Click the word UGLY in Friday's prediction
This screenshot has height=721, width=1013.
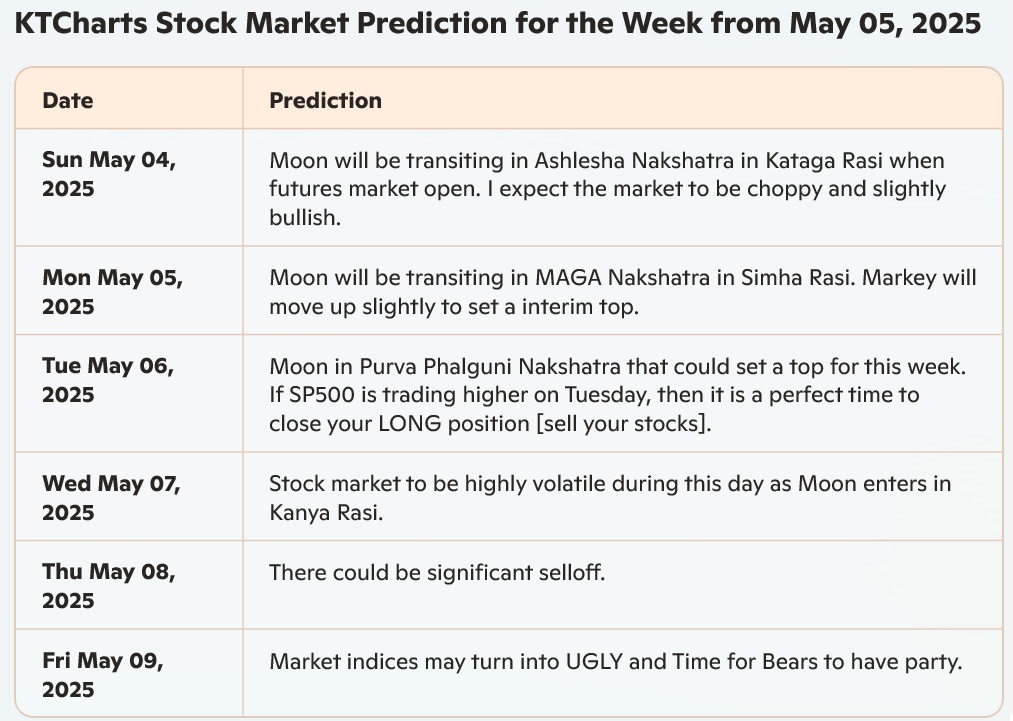pos(594,662)
